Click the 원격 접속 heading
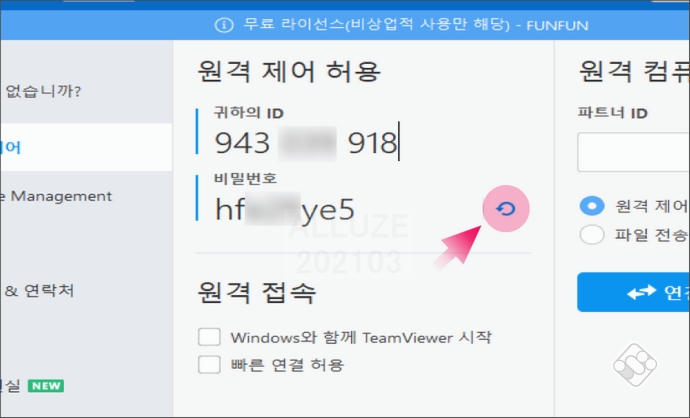 tap(257, 292)
